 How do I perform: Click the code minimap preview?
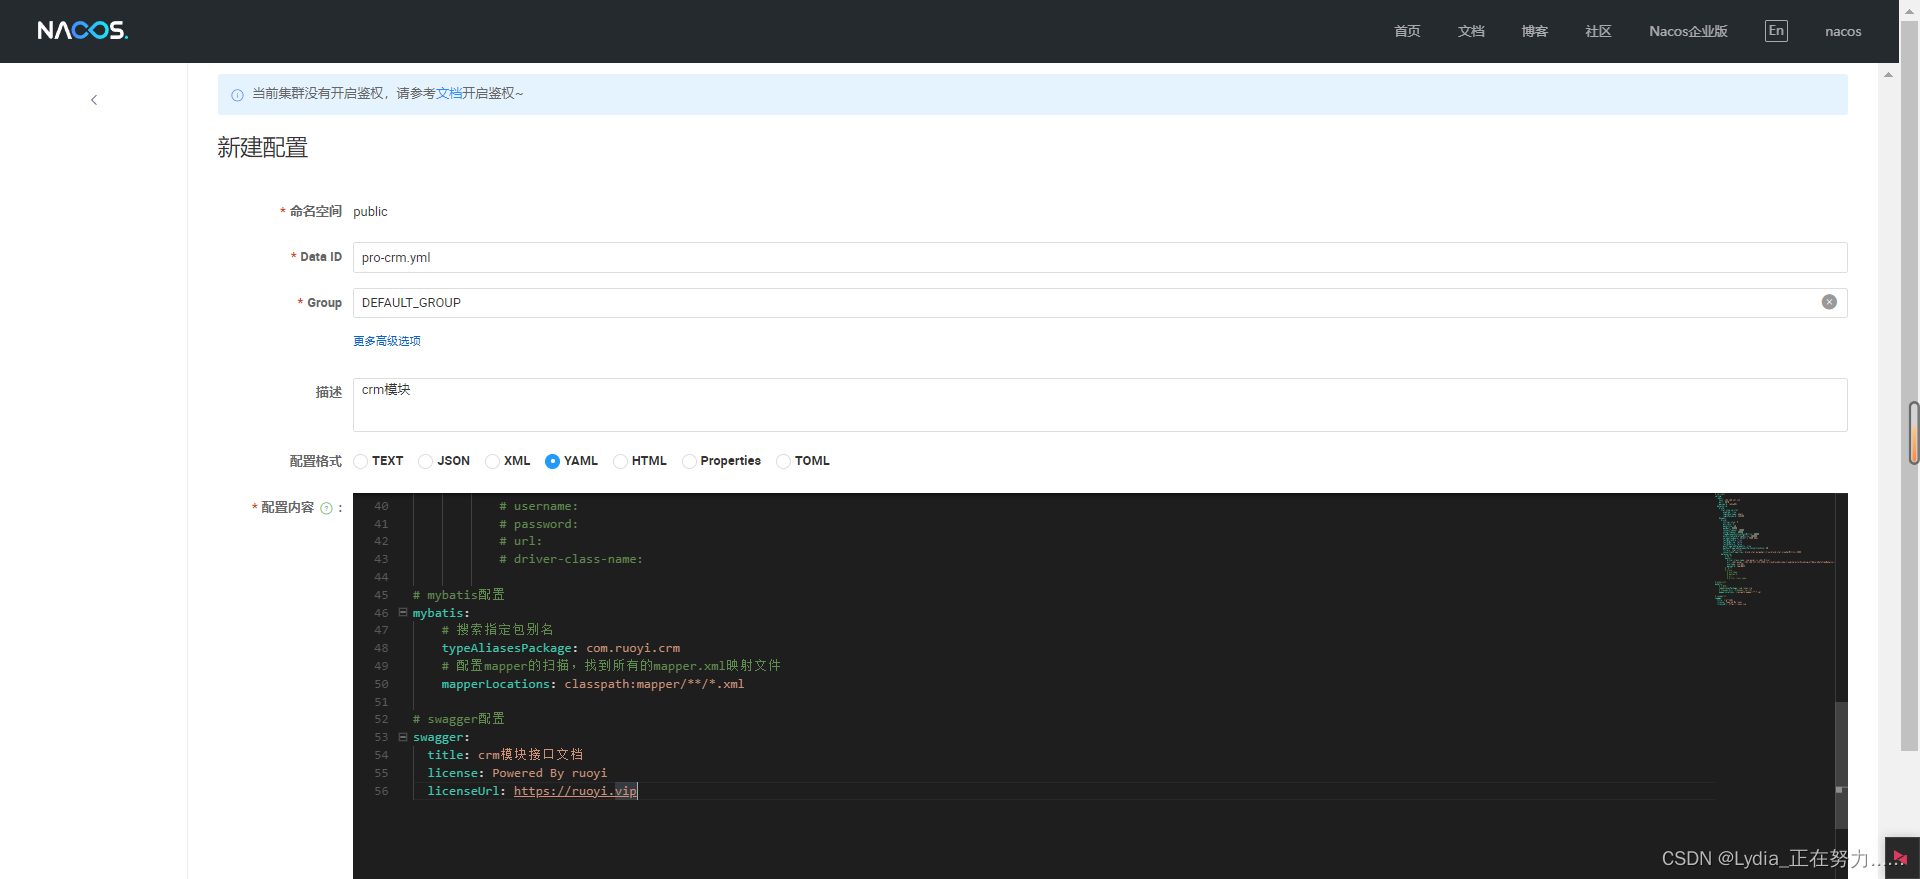tap(1774, 550)
